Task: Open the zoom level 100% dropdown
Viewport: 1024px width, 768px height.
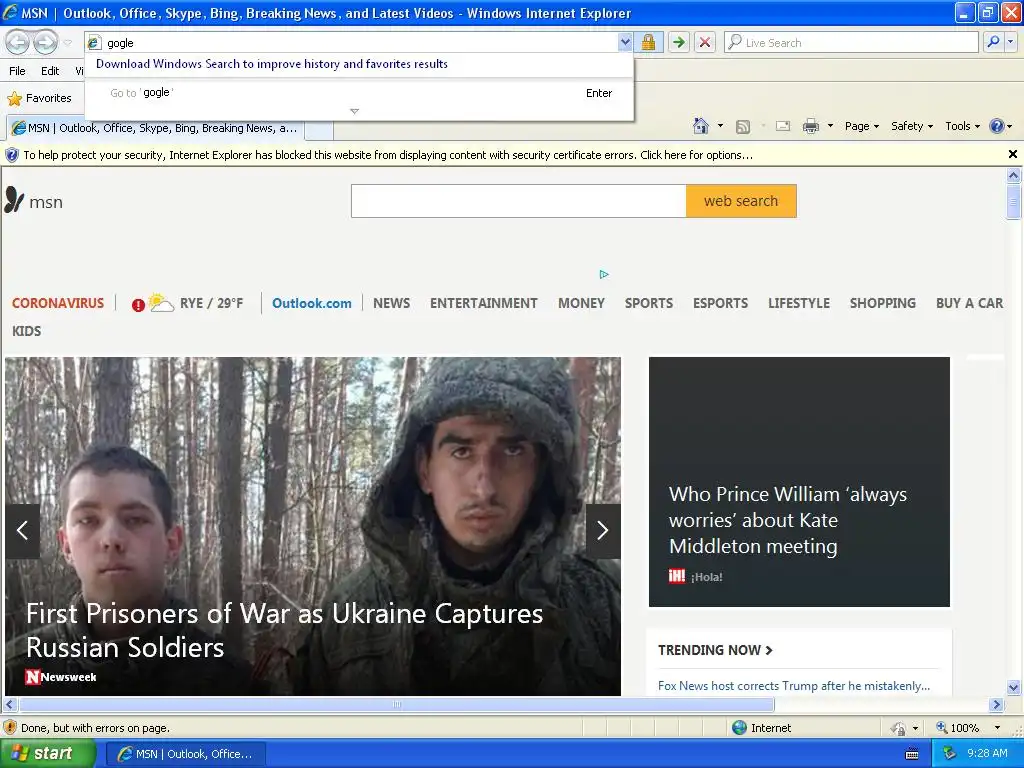Action: point(997,728)
